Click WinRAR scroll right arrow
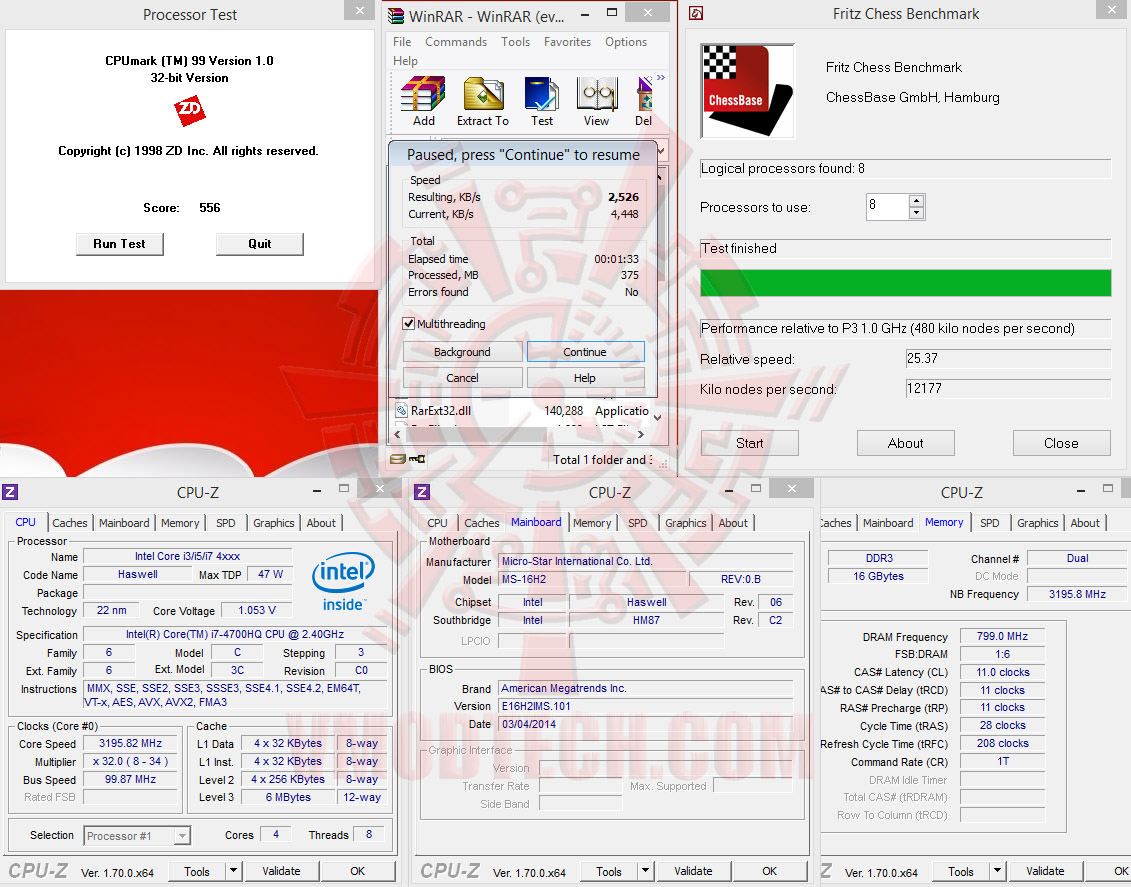The image size is (1131, 887). [641, 434]
